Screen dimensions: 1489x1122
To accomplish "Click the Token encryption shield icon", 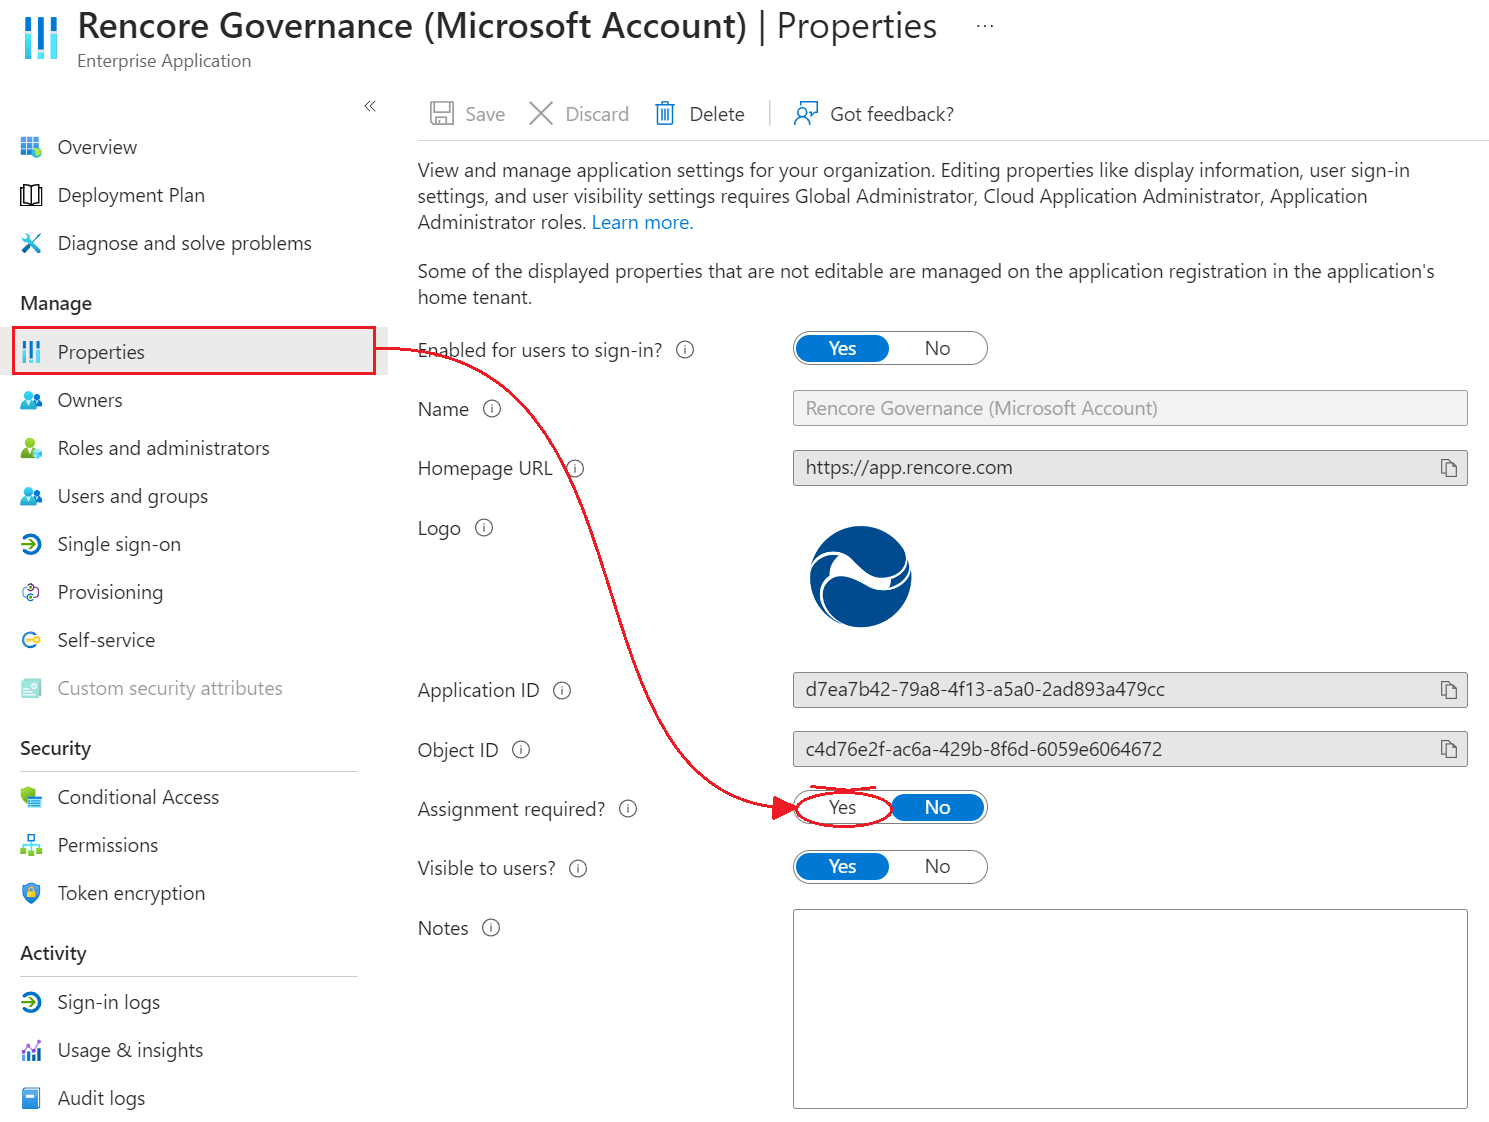I will tap(31, 893).
